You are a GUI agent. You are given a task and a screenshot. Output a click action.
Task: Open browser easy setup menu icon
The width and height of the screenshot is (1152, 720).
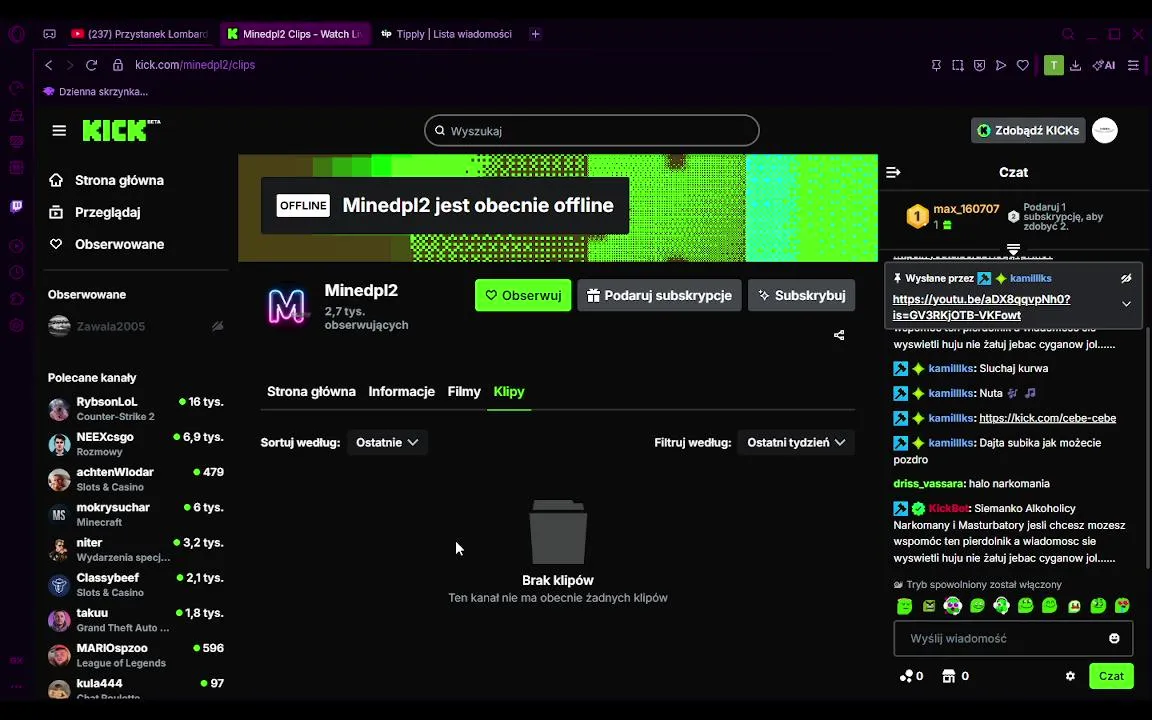click(x=1134, y=65)
